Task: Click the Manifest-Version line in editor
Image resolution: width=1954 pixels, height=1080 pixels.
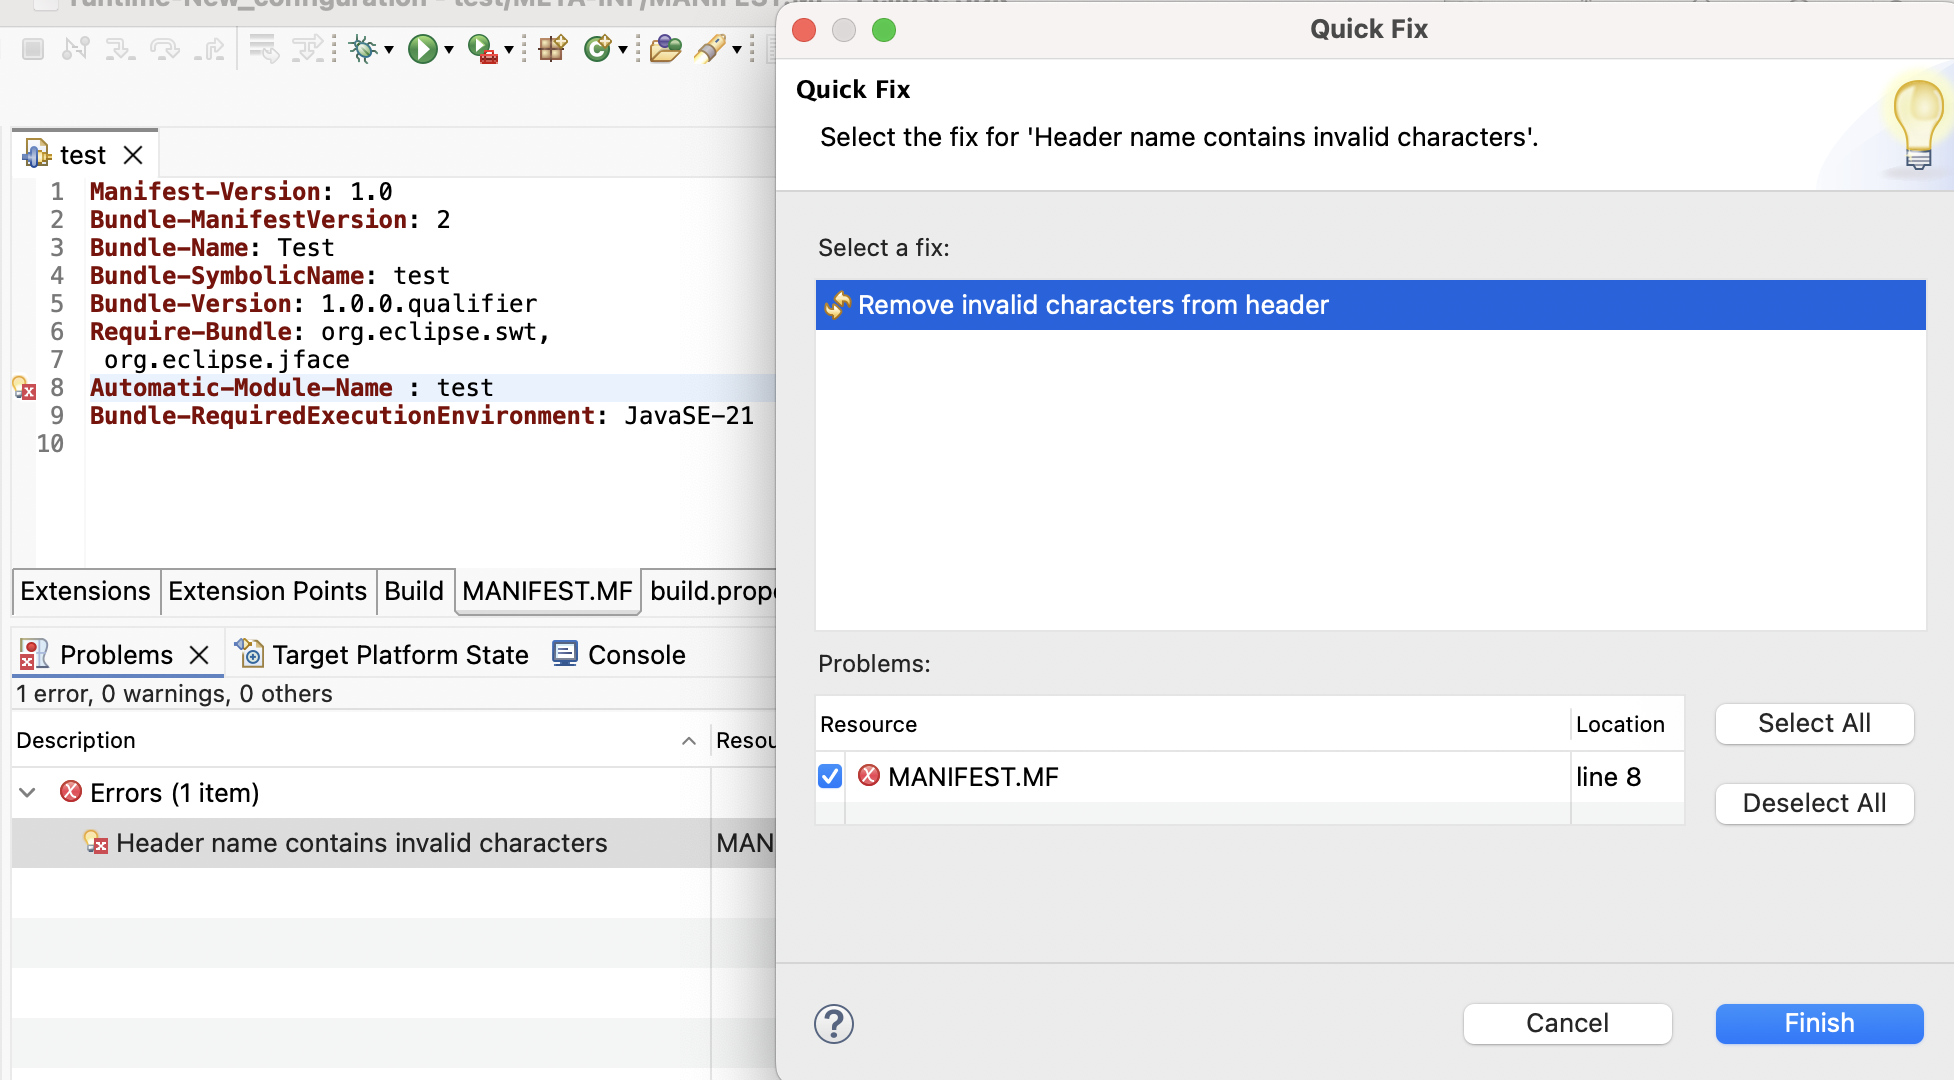Action: 241,192
